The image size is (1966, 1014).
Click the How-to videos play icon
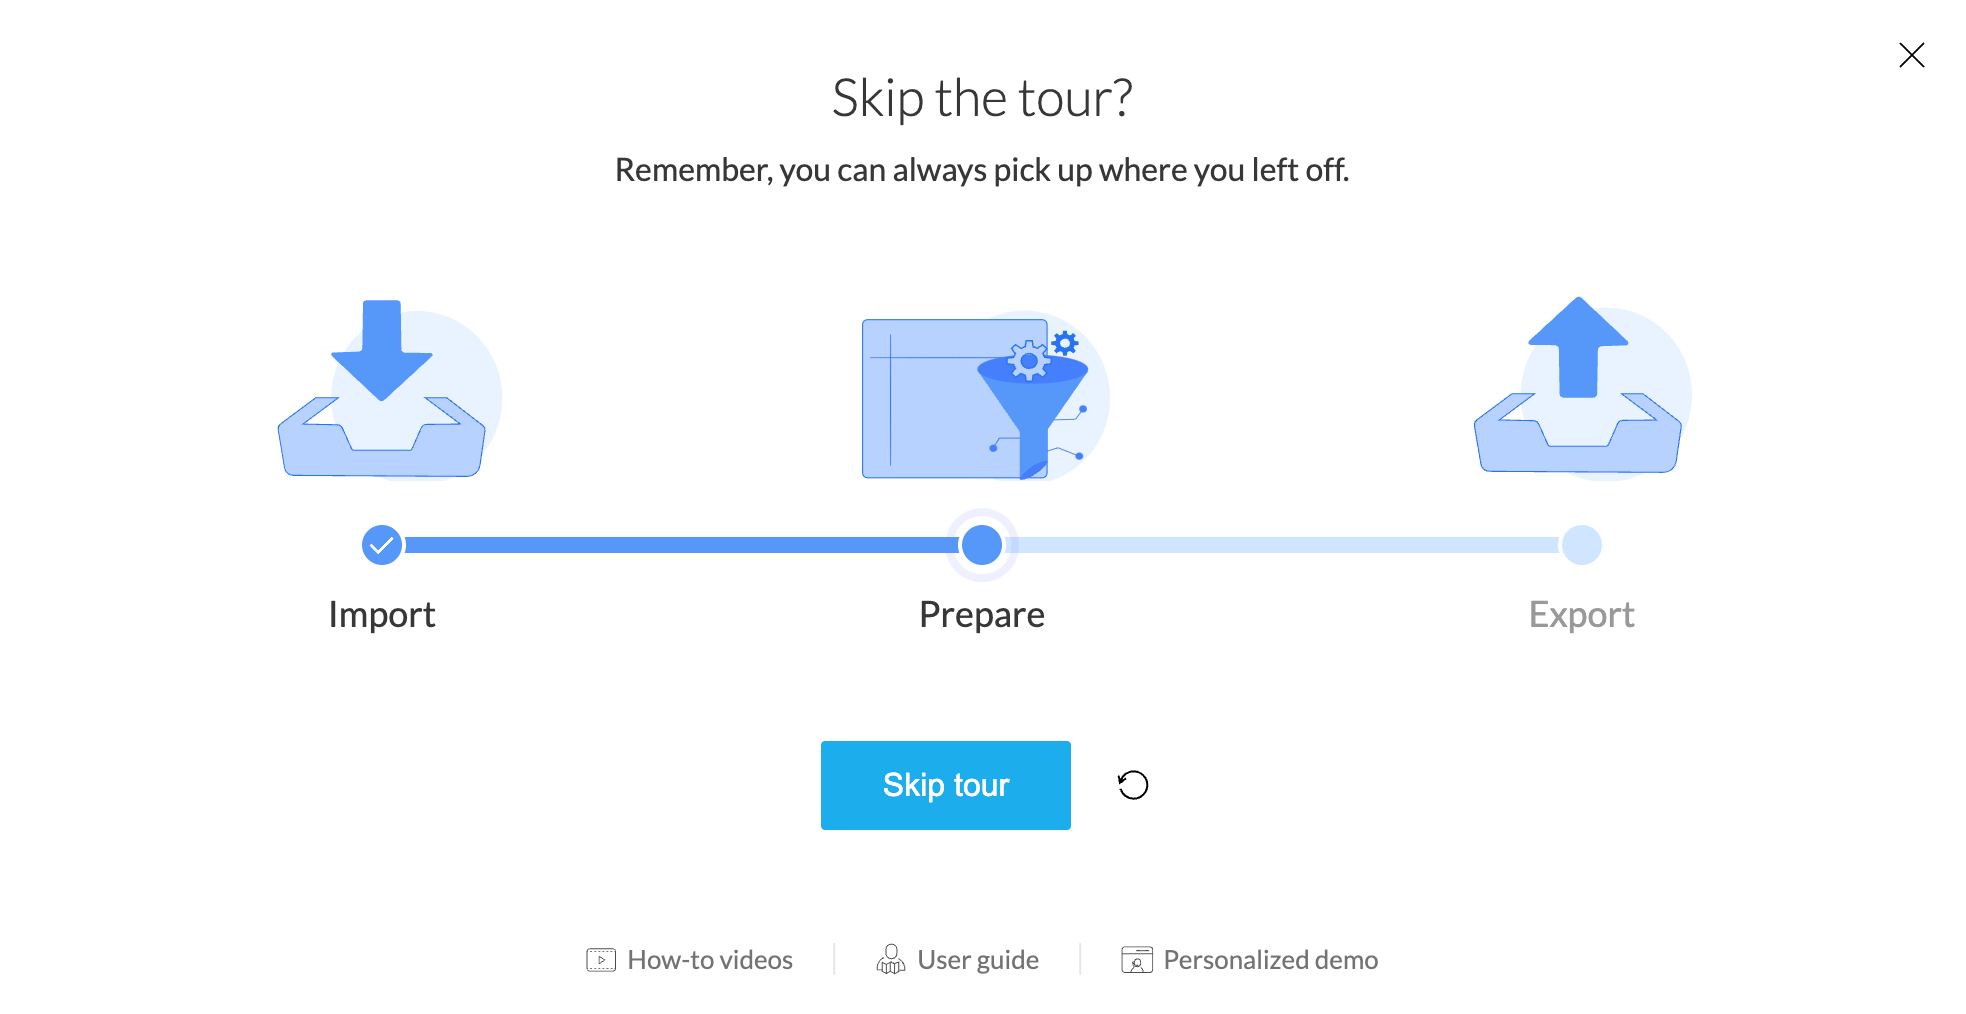pos(601,960)
